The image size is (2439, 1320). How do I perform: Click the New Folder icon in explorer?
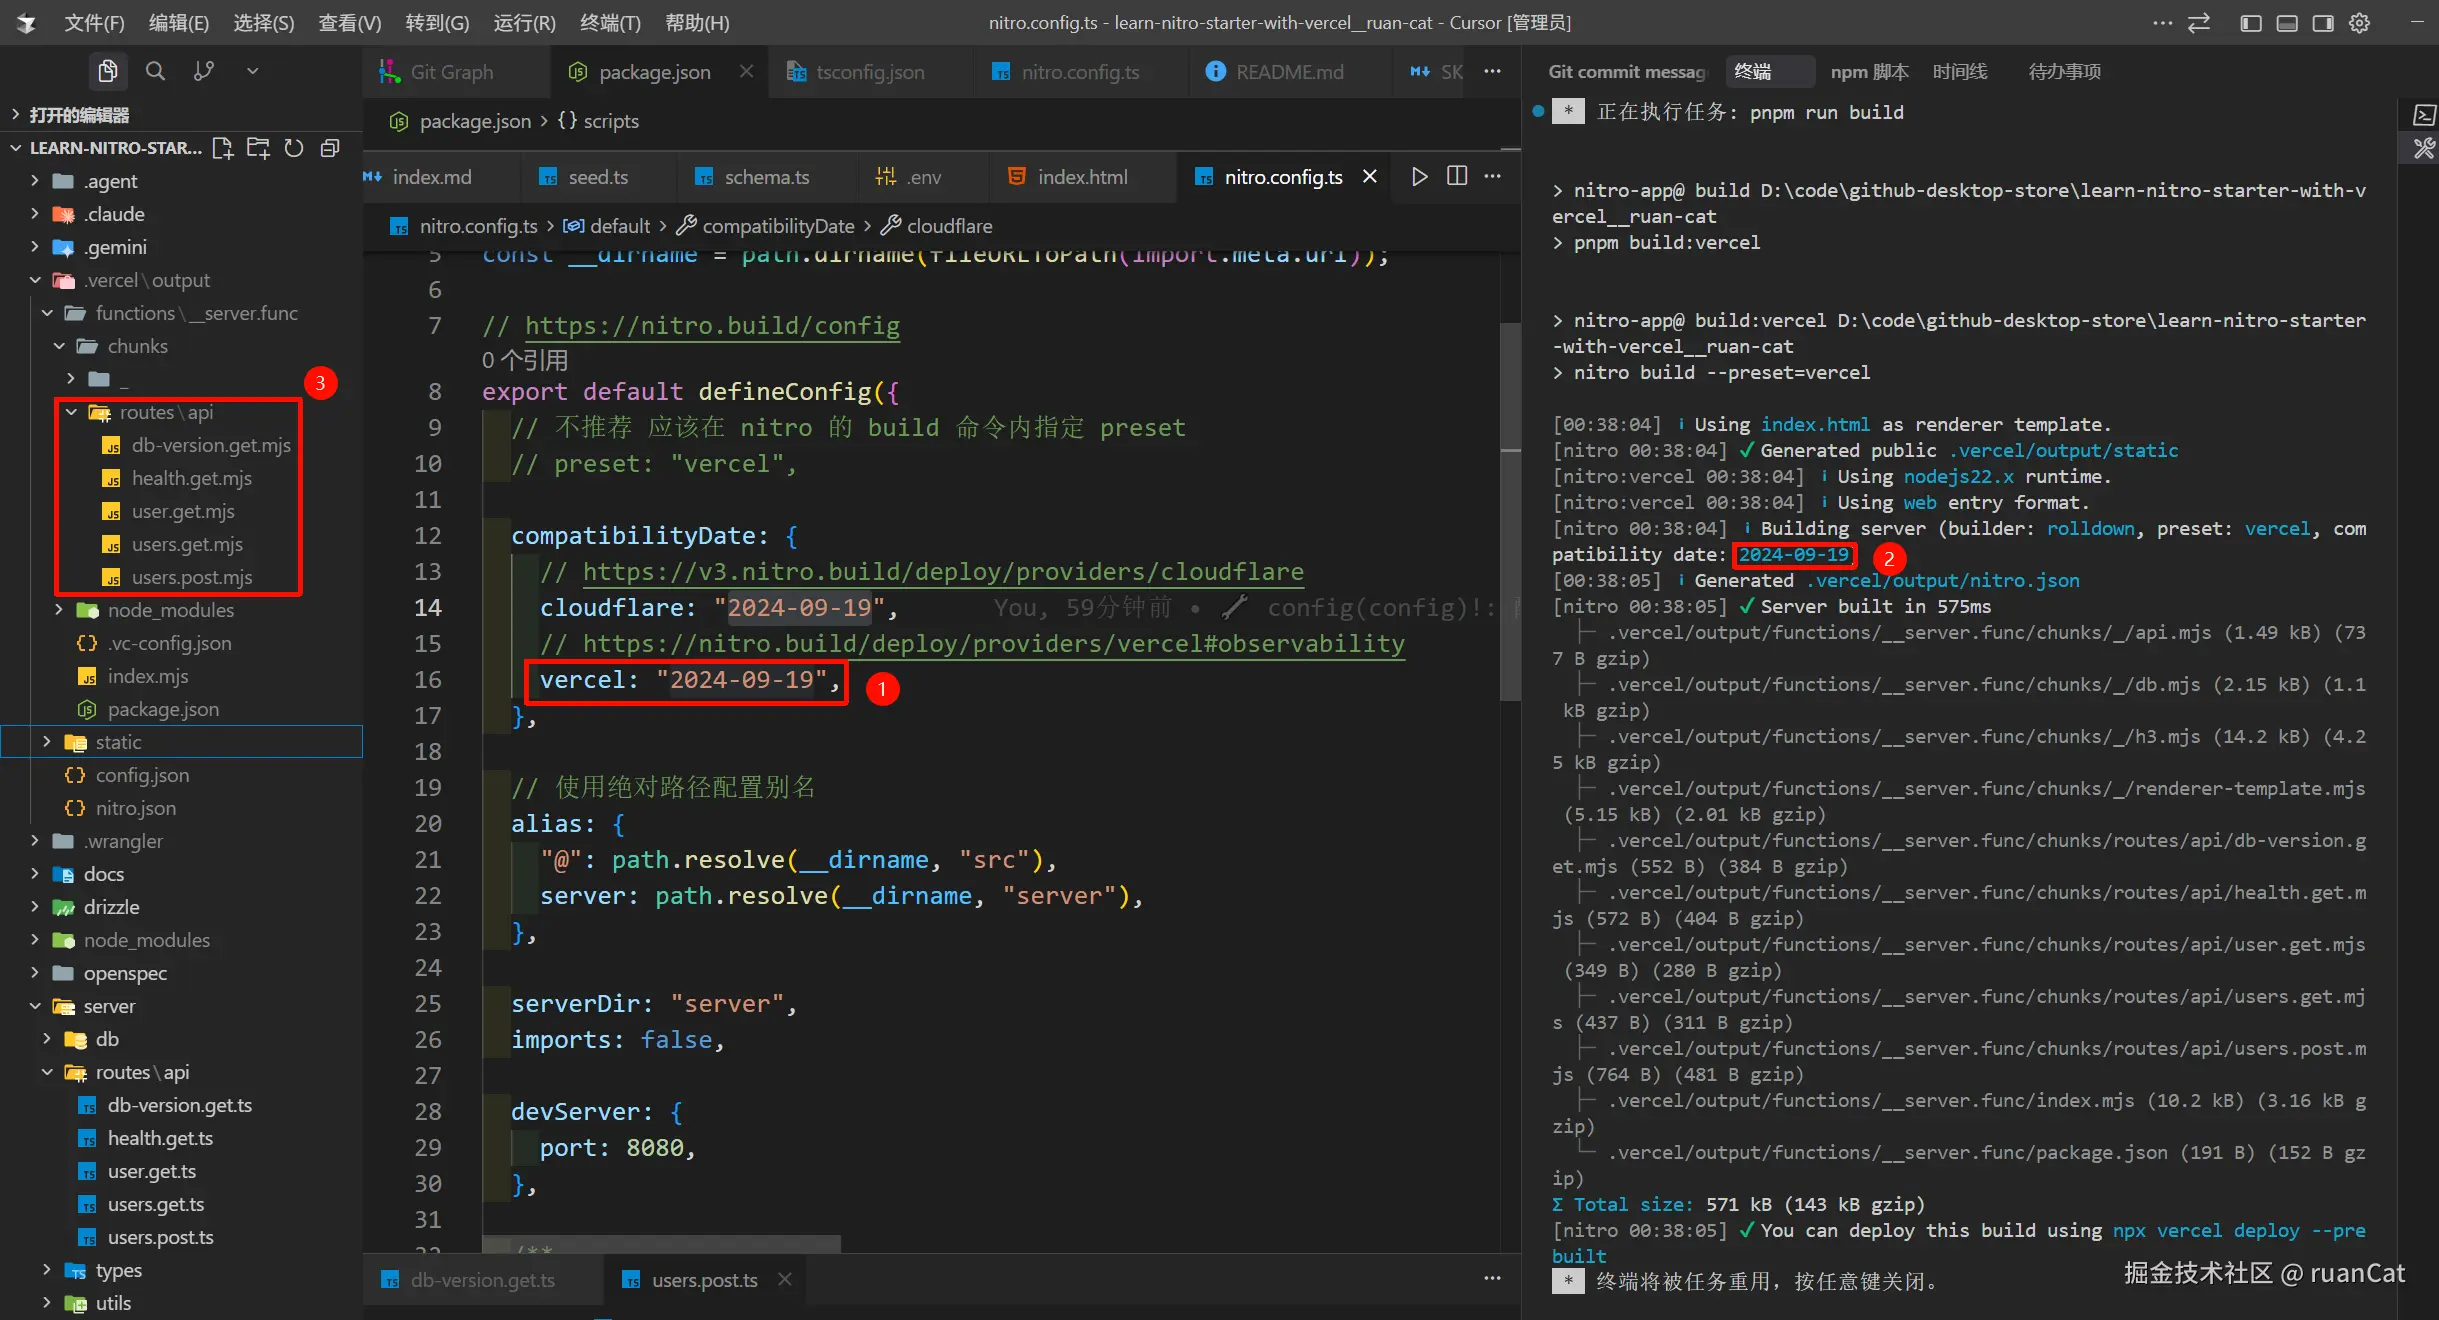click(258, 148)
